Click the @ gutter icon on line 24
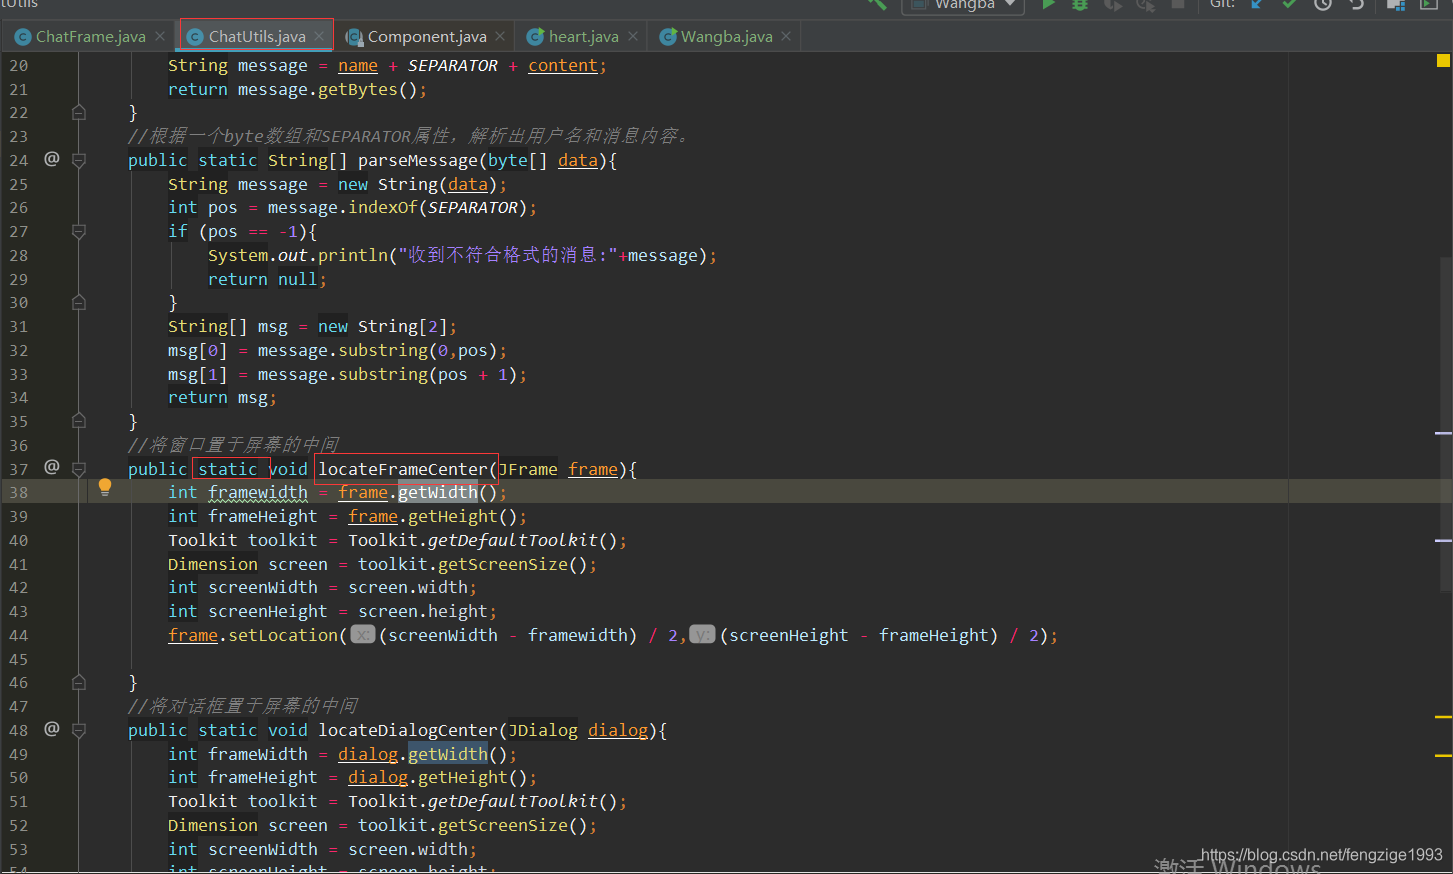 (x=52, y=158)
